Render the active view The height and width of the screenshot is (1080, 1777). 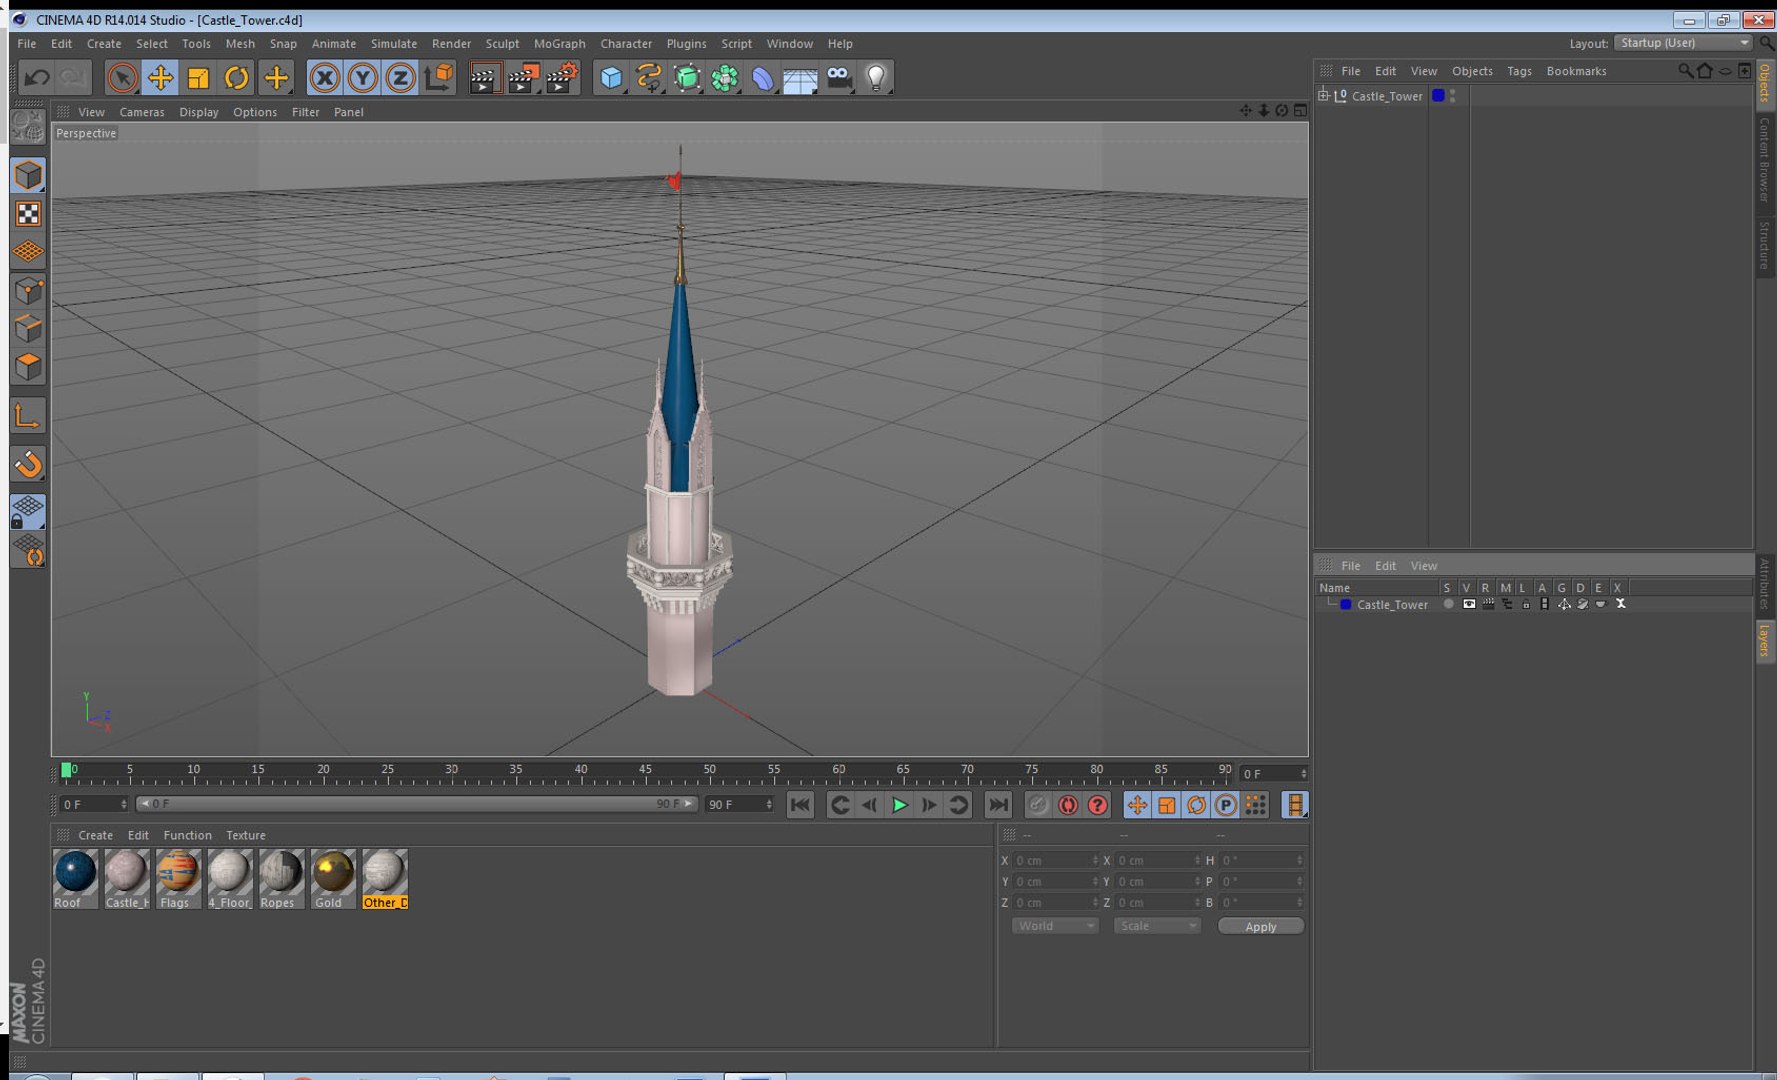[x=485, y=77]
